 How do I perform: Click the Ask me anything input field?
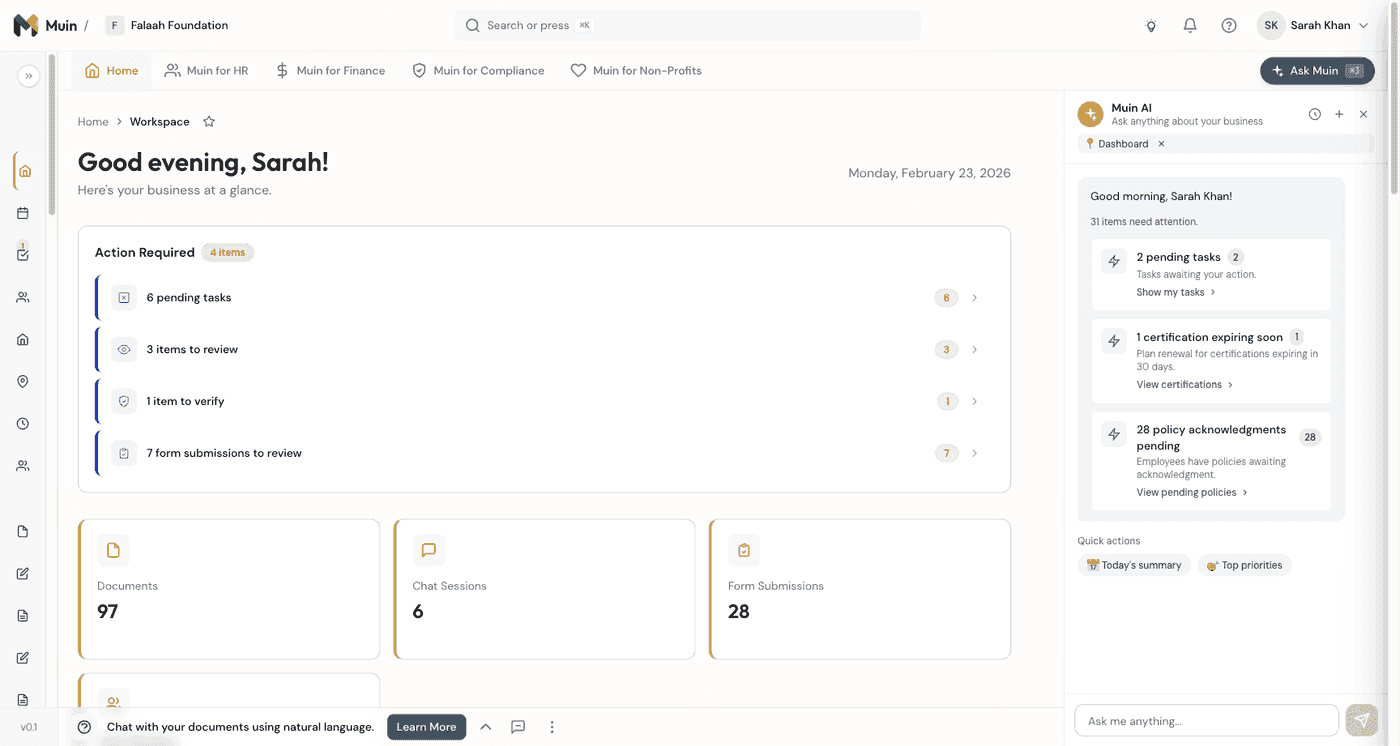pos(1200,720)
